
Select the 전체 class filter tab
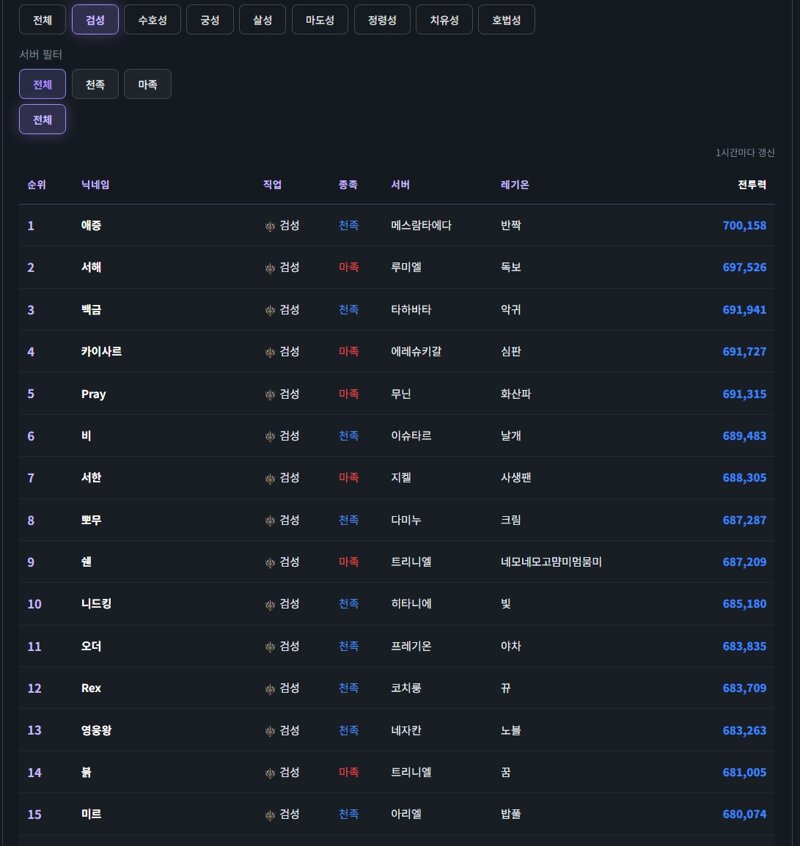[x=43, y=20]
